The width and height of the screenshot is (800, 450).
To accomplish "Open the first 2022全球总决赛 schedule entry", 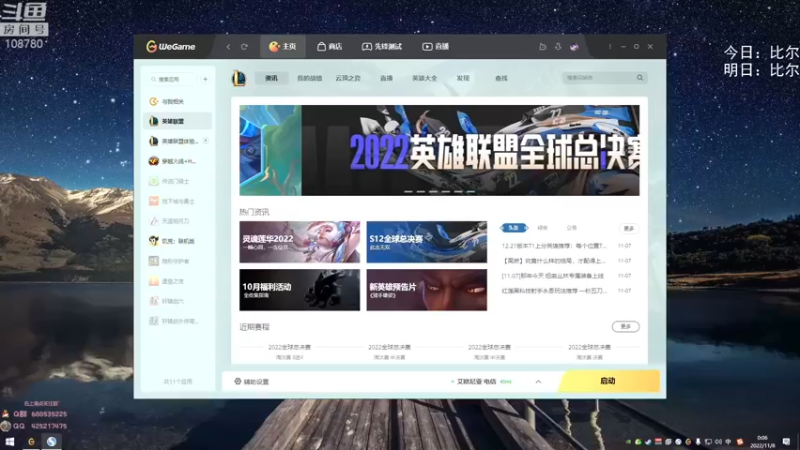I will [x=289, y=352].
